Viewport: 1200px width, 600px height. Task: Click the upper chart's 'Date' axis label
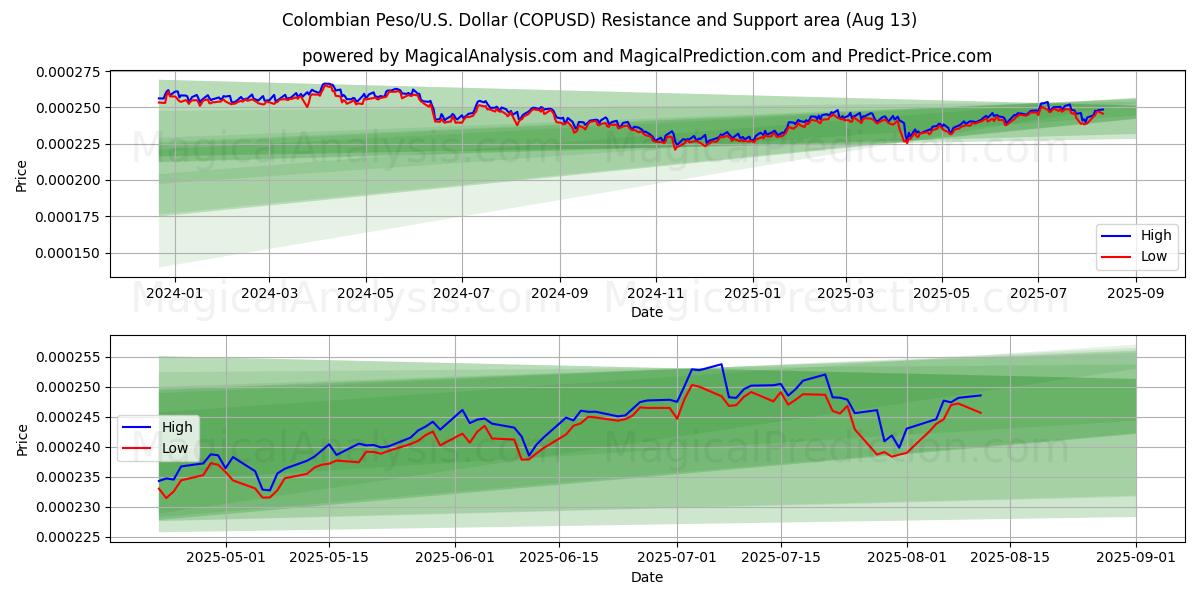647,312
